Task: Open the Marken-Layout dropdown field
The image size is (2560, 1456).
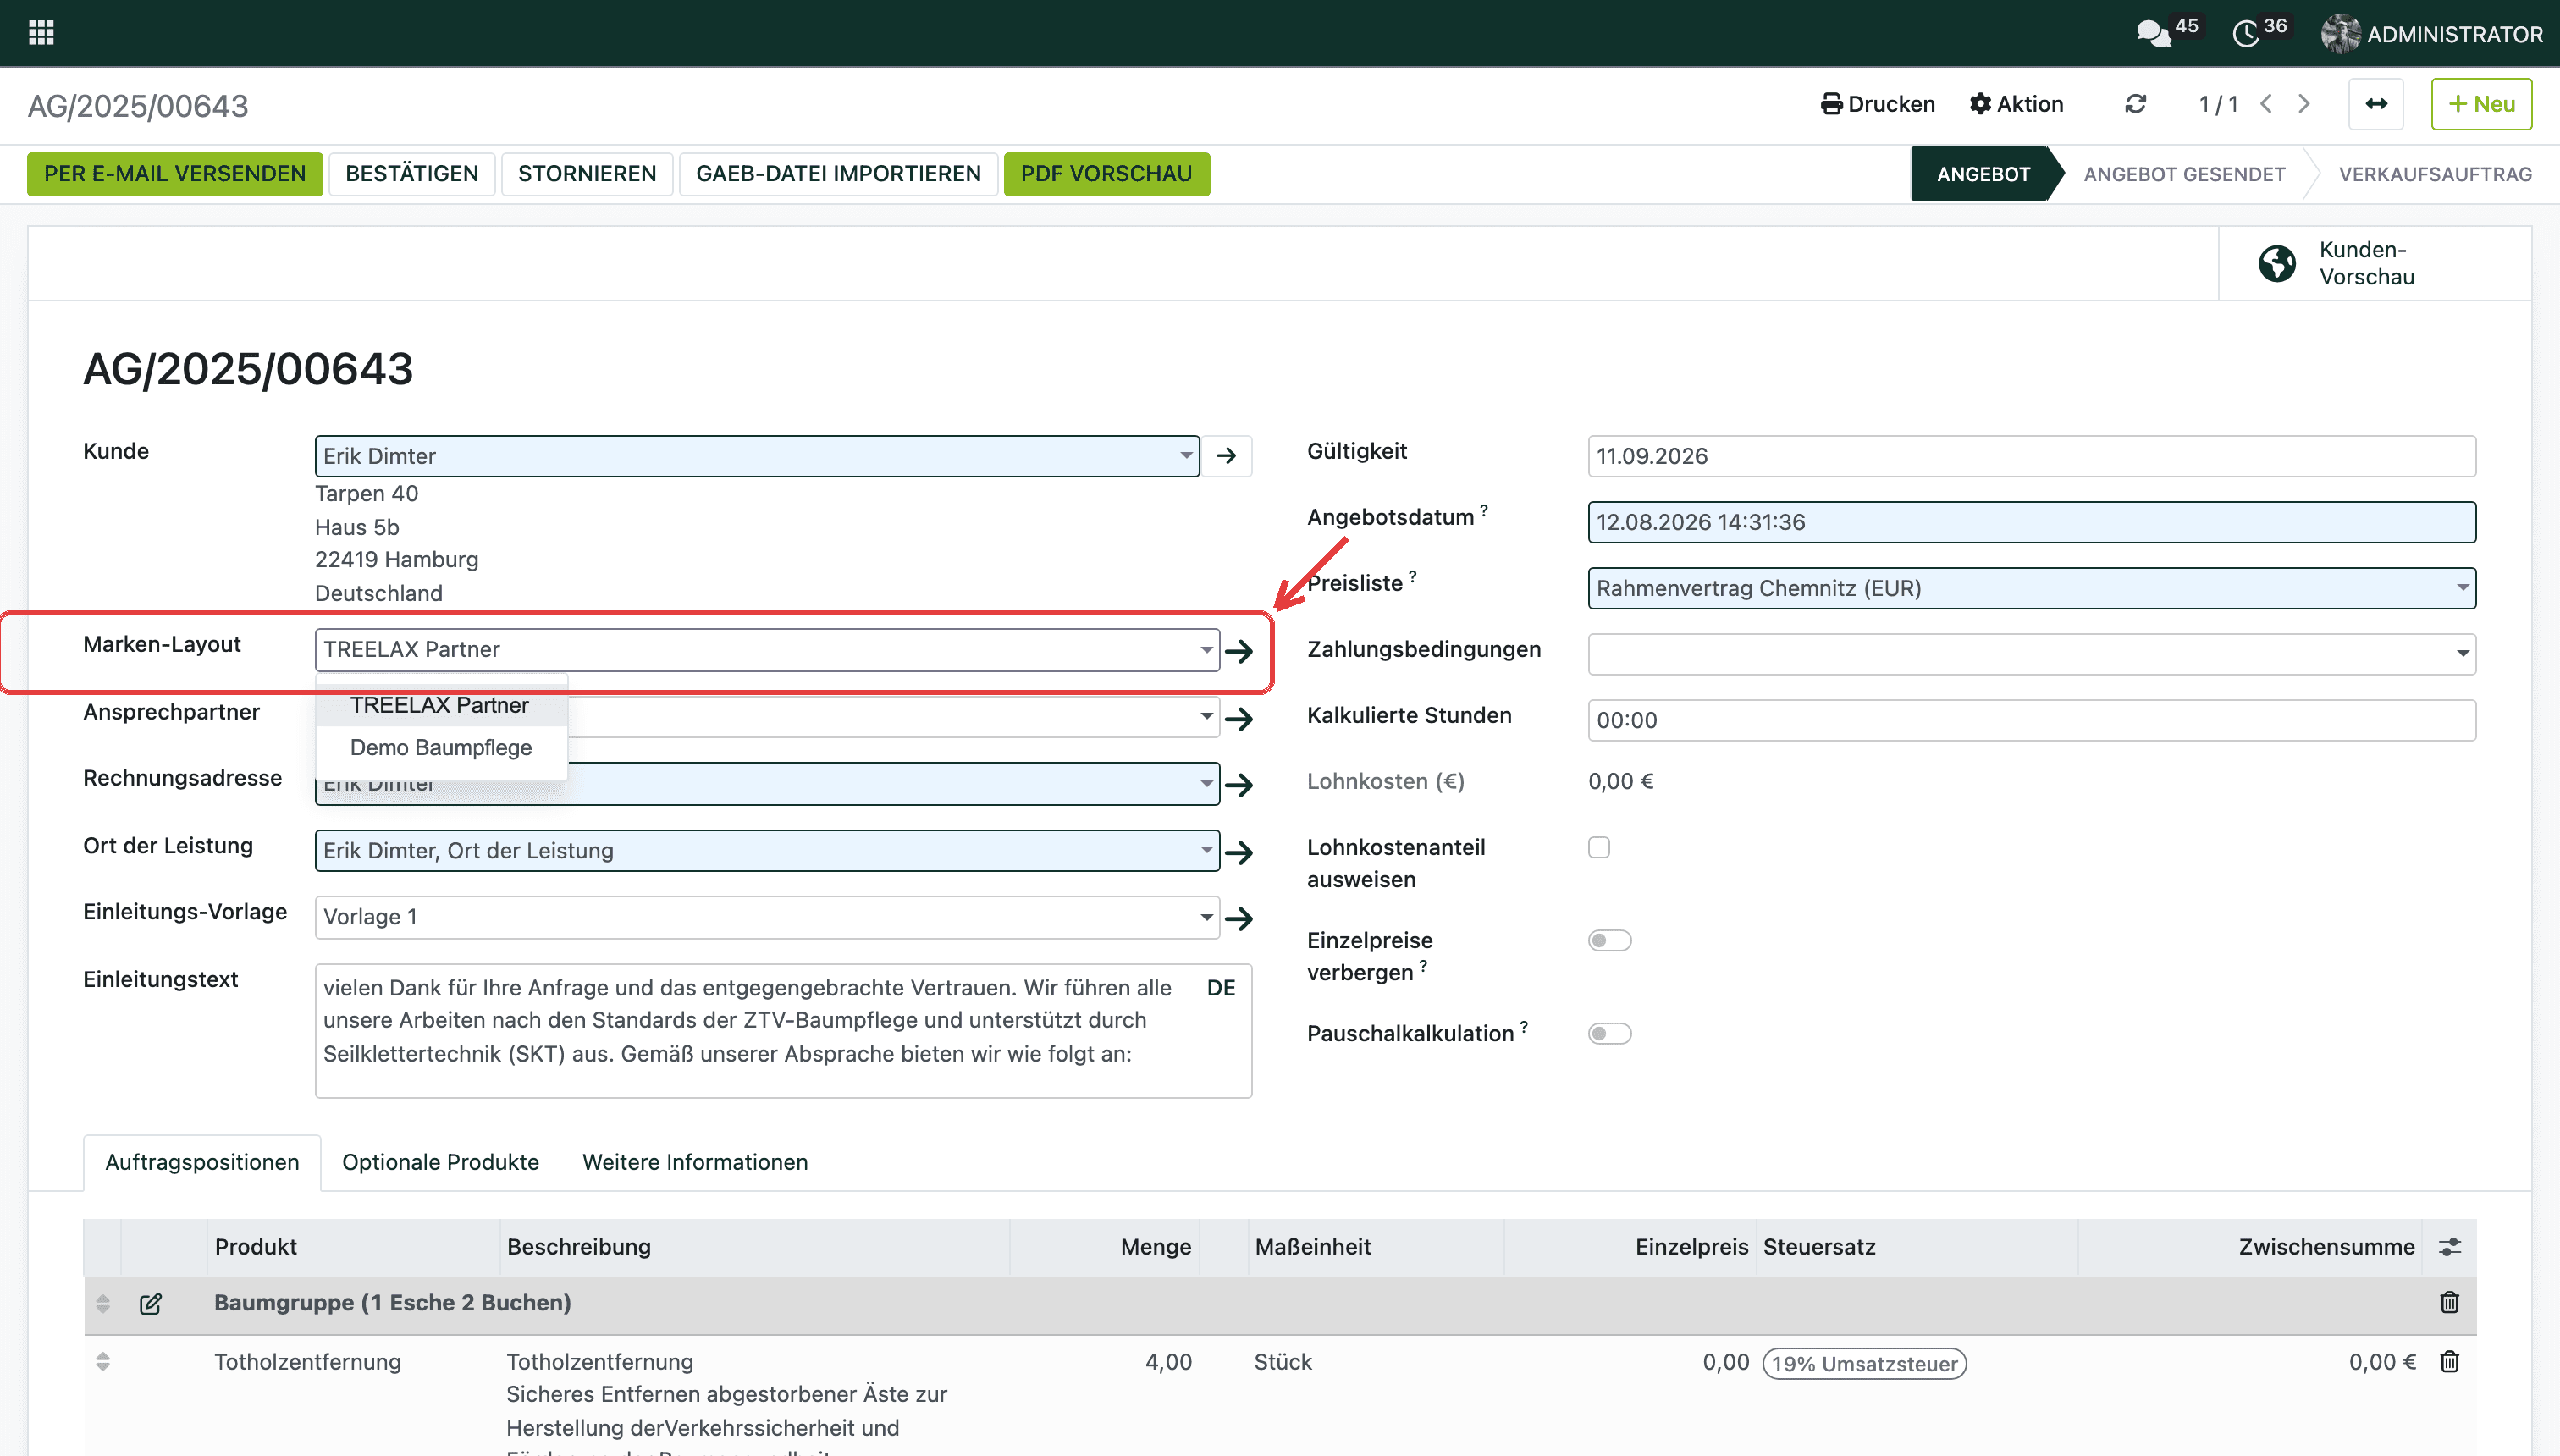Action: click(x=767, y=650)
